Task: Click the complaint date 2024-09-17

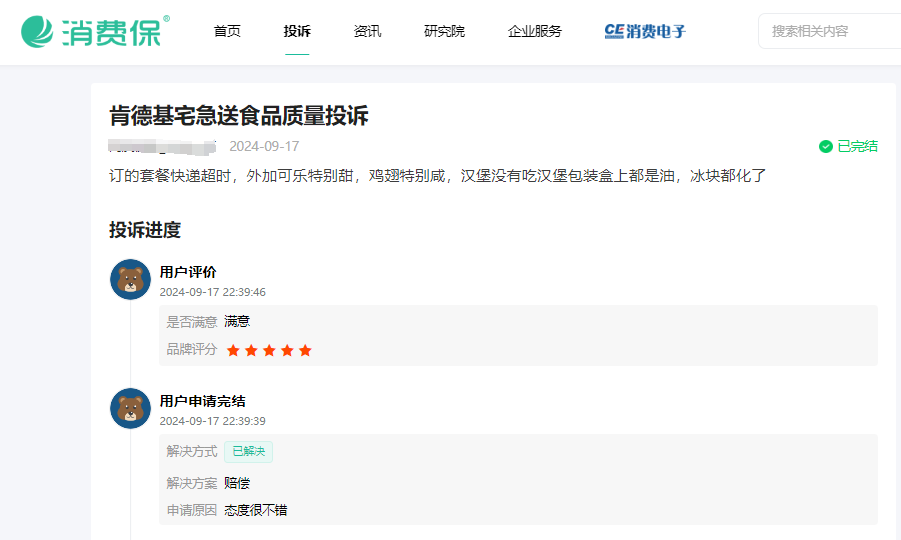Action: (264, 146)
